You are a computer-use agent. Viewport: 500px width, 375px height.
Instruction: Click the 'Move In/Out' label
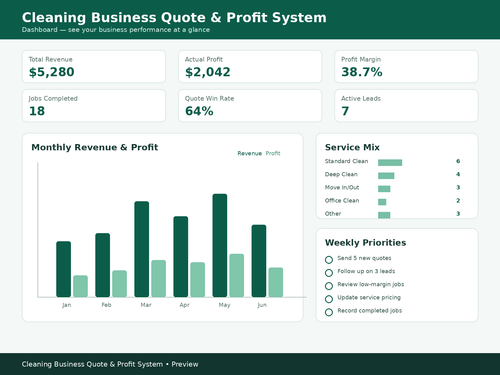point(342,187)
